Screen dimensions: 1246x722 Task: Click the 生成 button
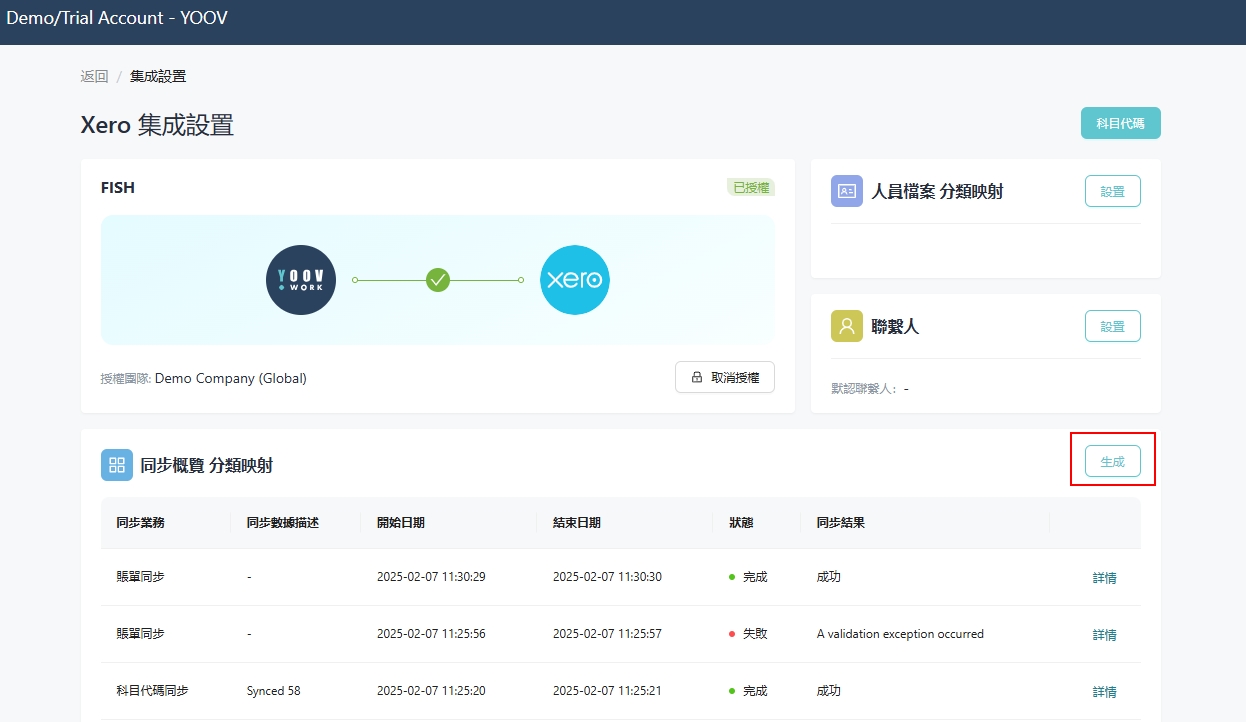1113,461
